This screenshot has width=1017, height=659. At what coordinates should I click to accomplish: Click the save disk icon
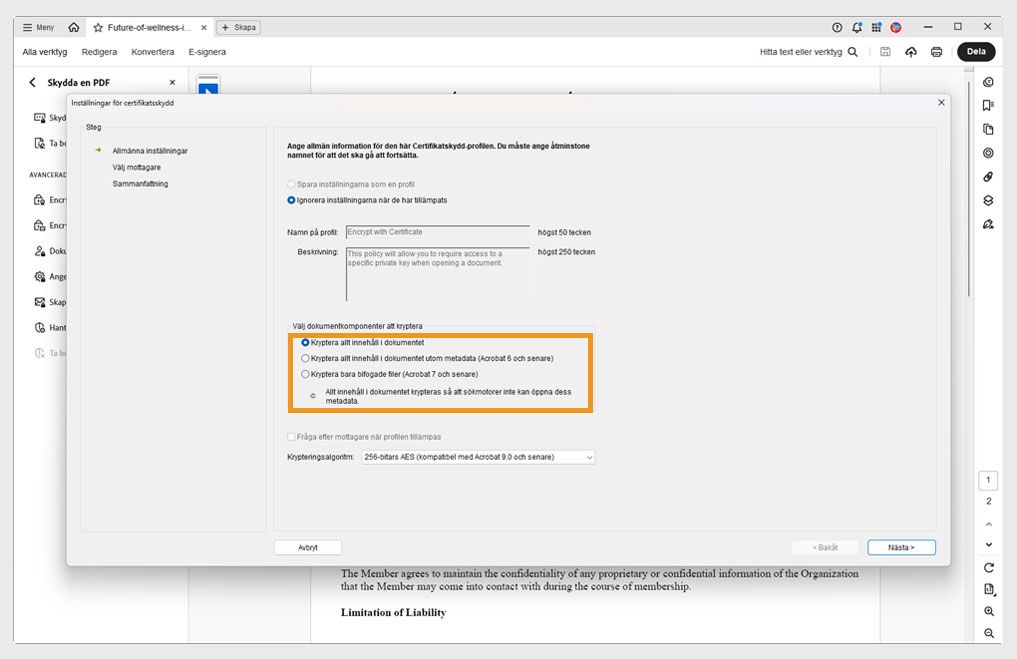click(885, 52)
